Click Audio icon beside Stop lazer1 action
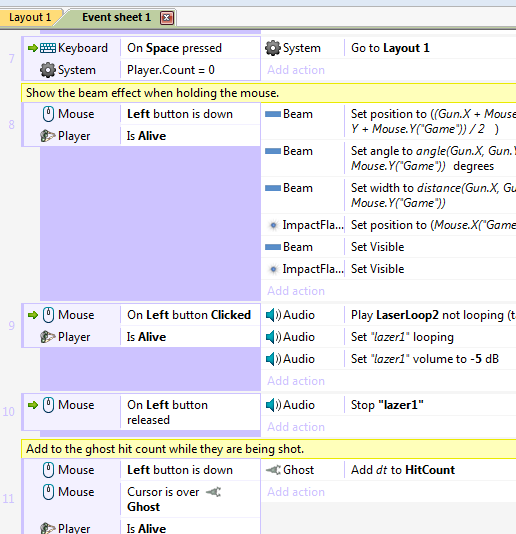Screen dimensions: 516x534 coord(273,405)
